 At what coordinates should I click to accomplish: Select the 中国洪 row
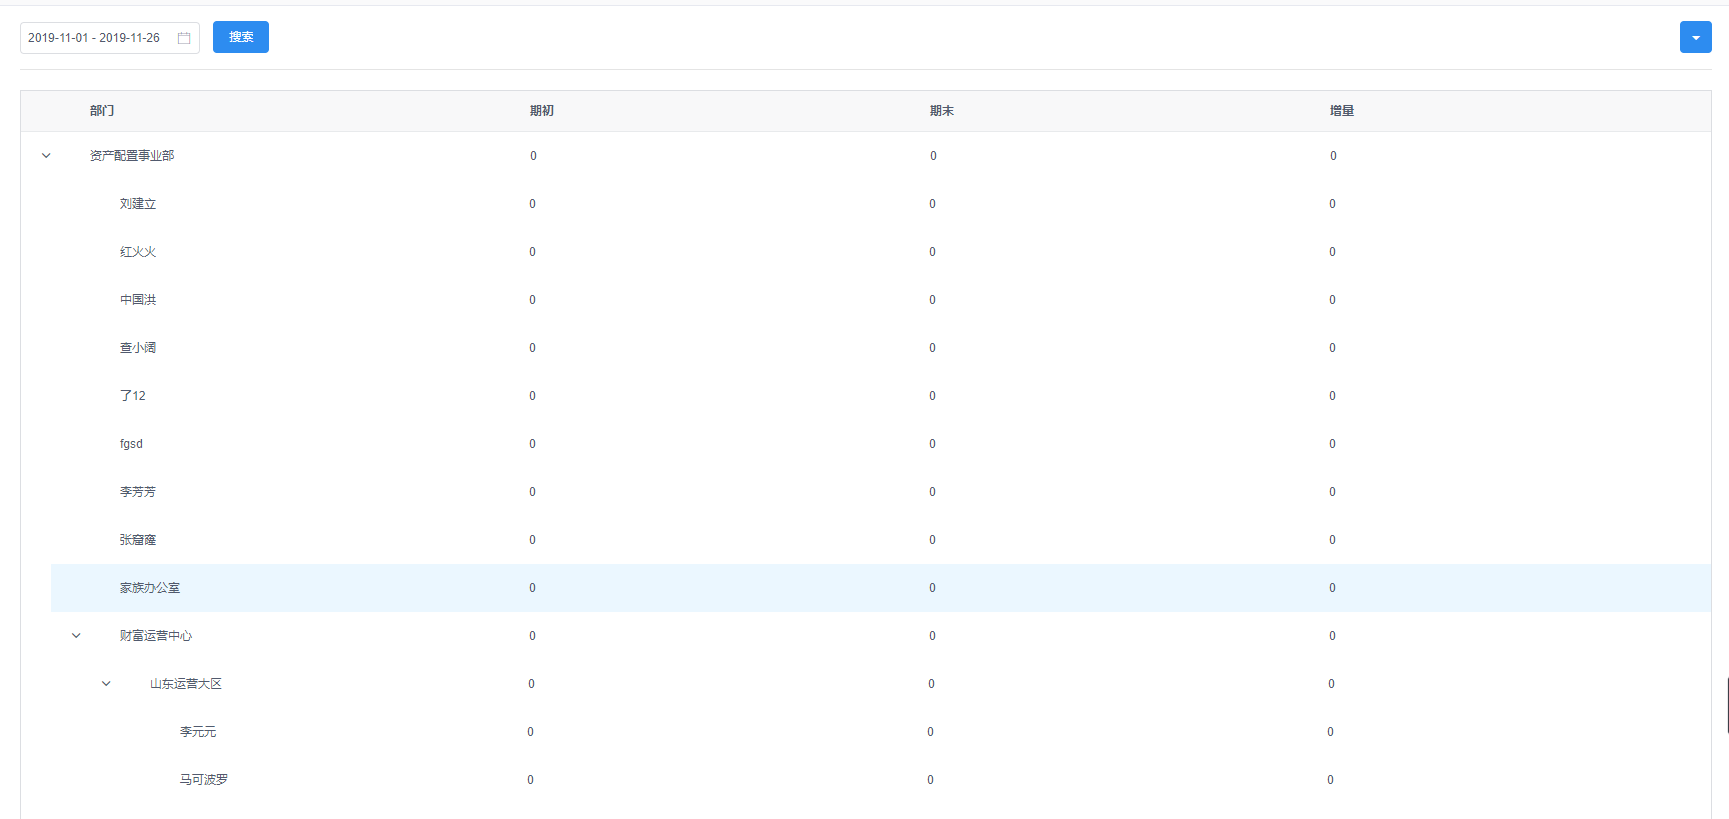tap(881, 300)
